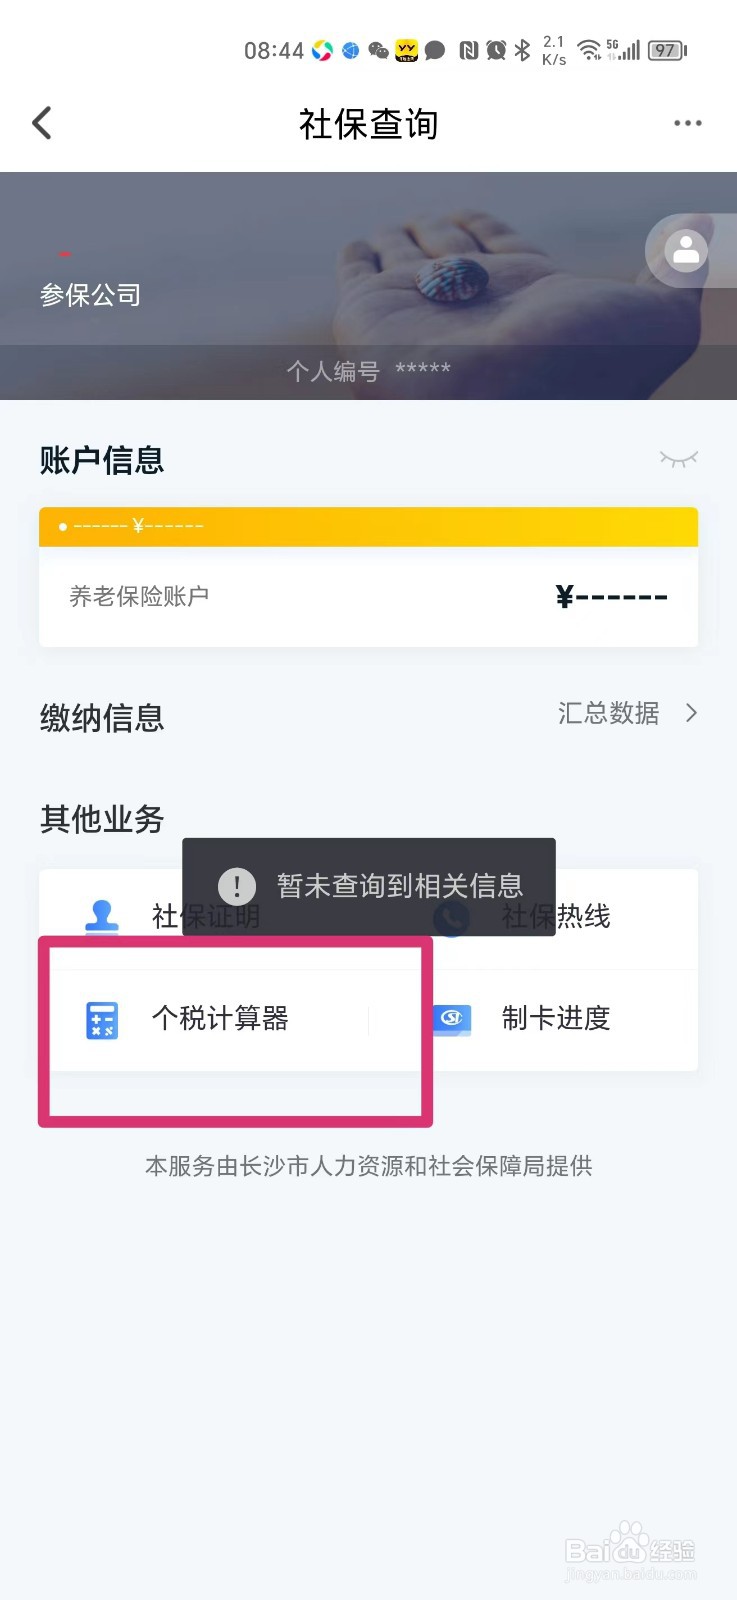The height and width of the screenshot is (1600, 737).
Task: Open 汇总数据 summary link
Action: (x=608, y=713)
